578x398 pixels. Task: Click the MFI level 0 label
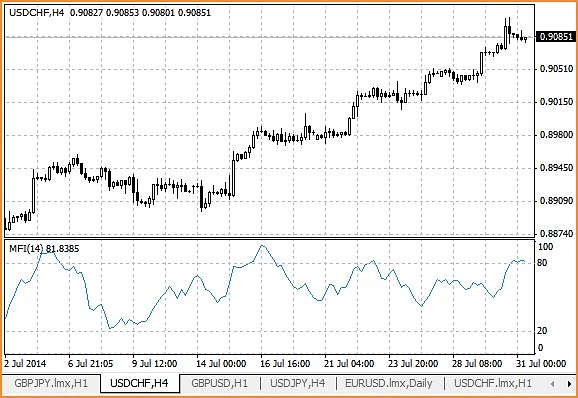540,348
